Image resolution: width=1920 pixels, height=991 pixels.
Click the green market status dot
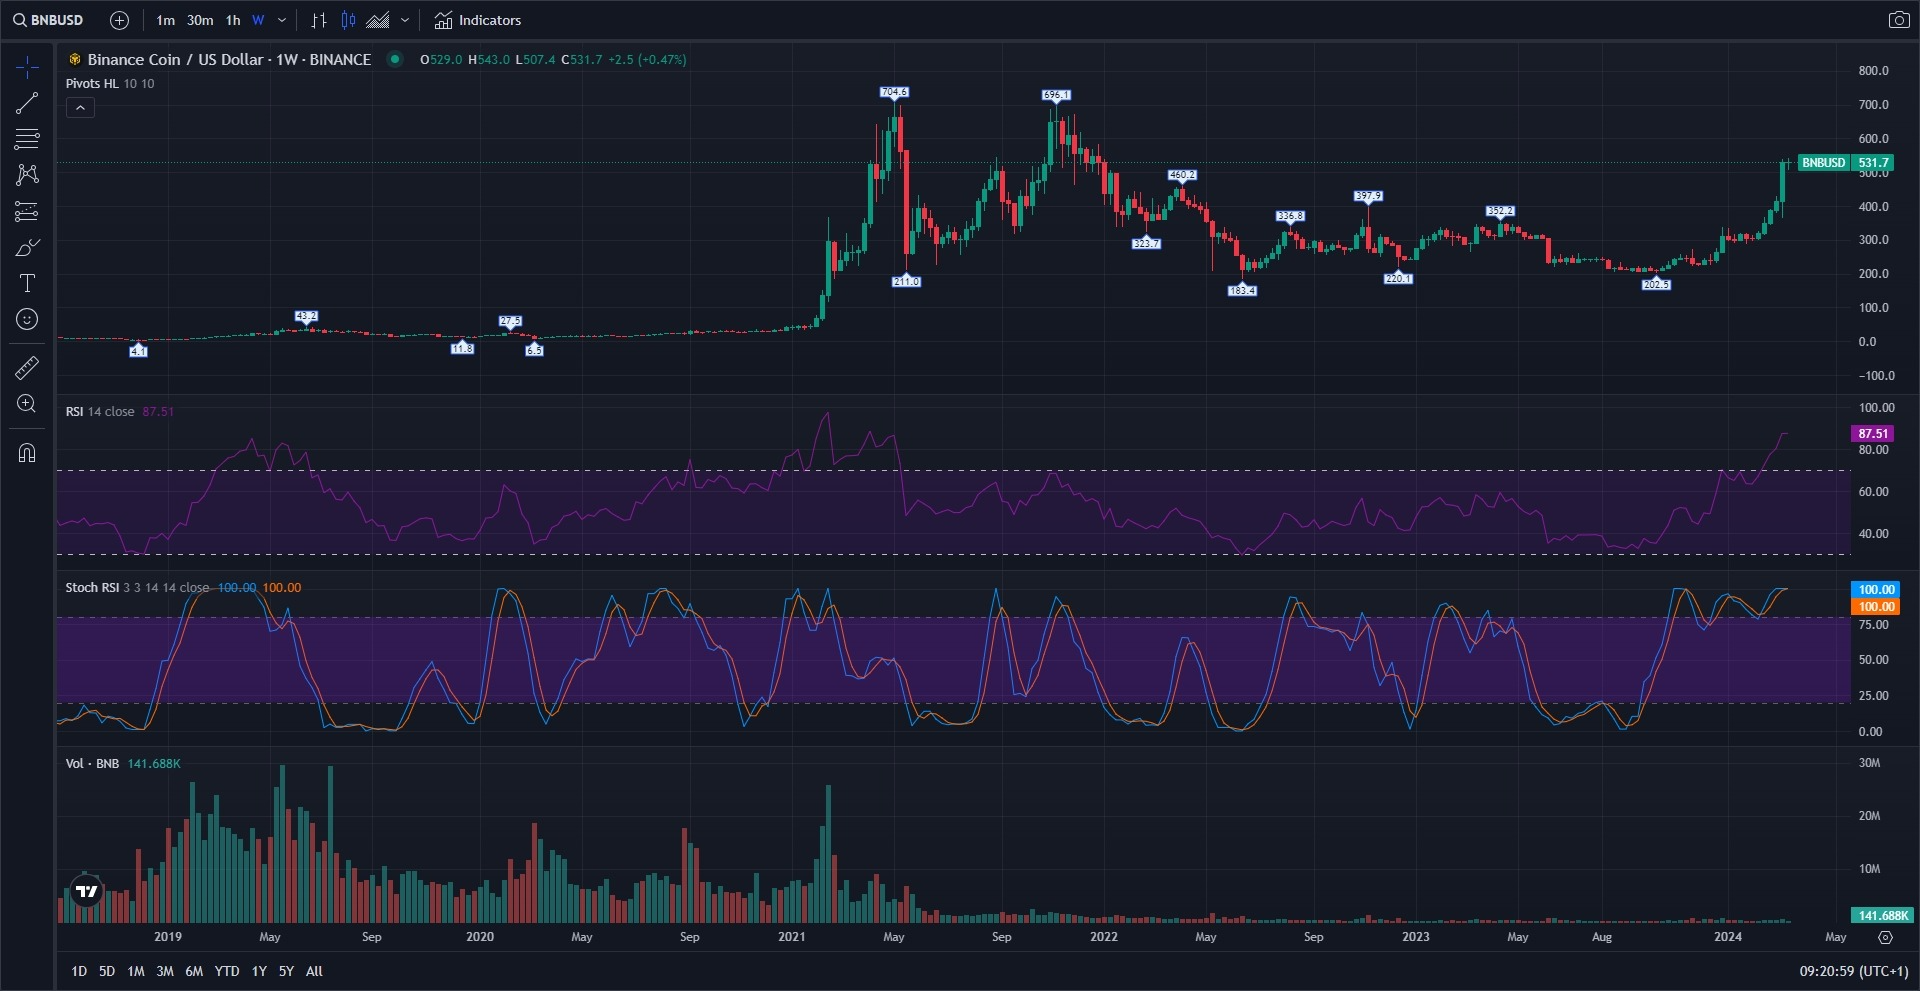coord(395,60)
